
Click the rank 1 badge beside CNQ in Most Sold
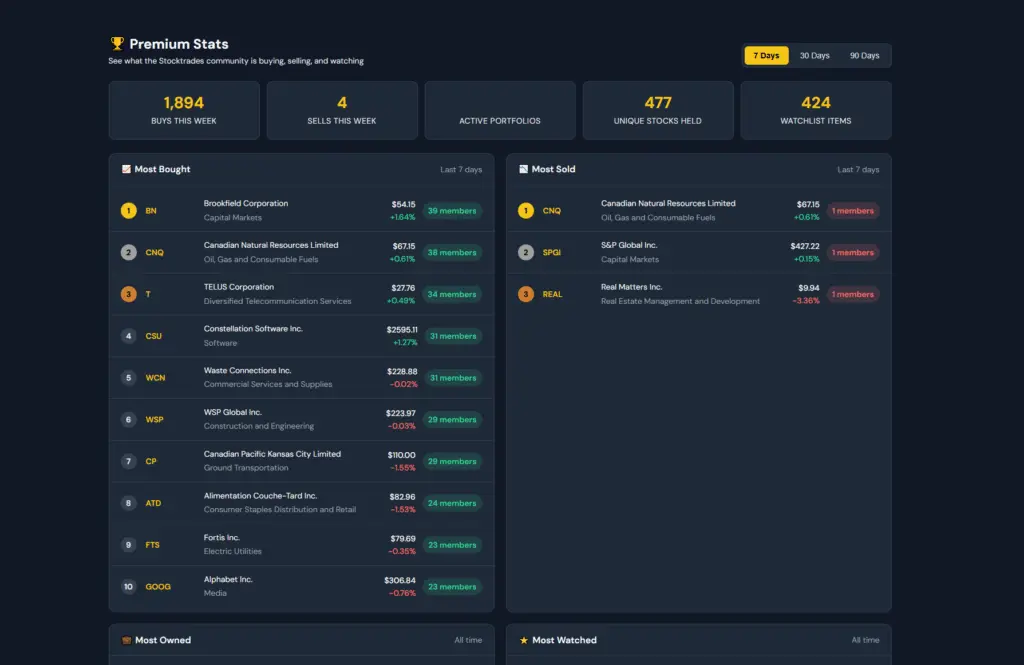click(x=526, y=210)
